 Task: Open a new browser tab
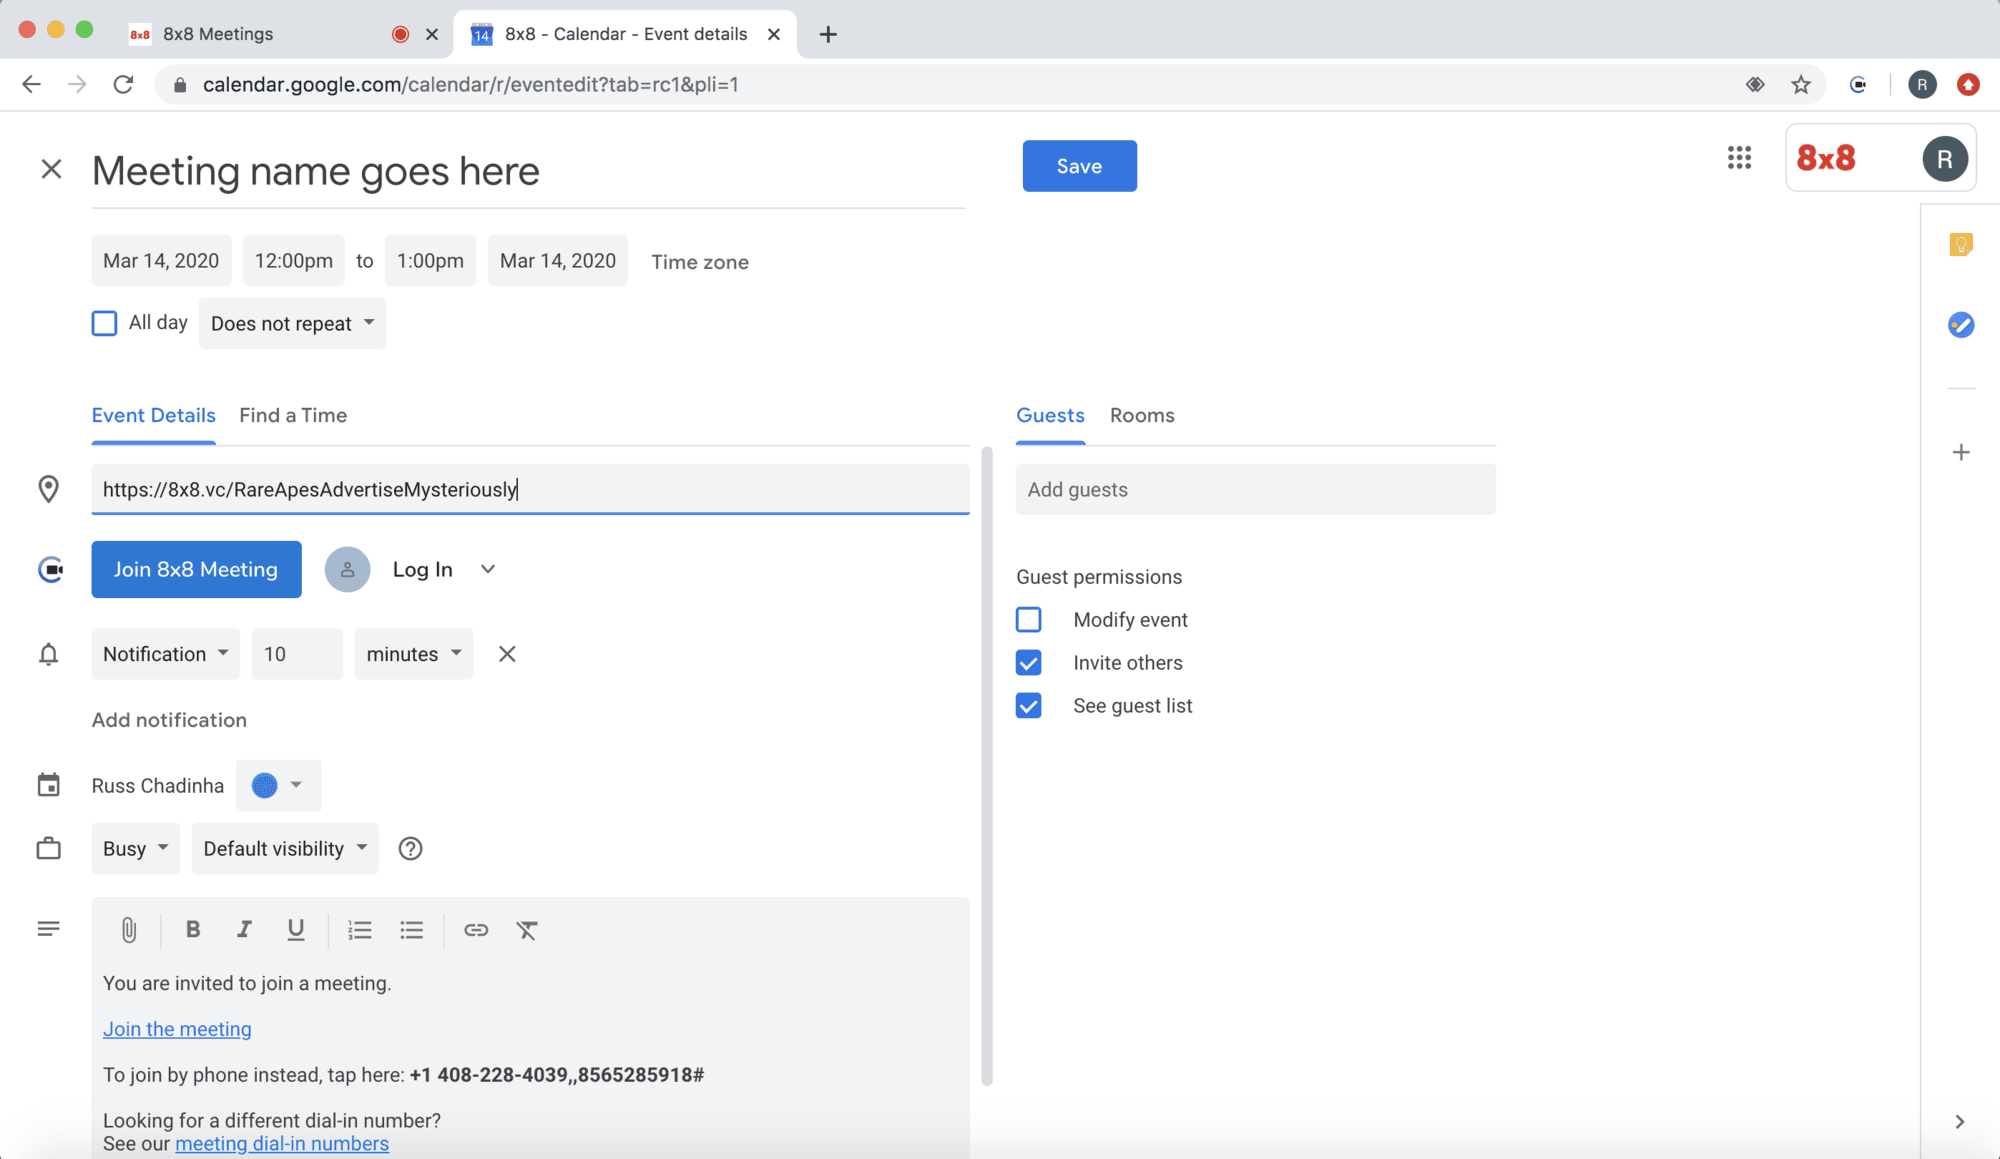pyautogui.click(x=828, y=34)
